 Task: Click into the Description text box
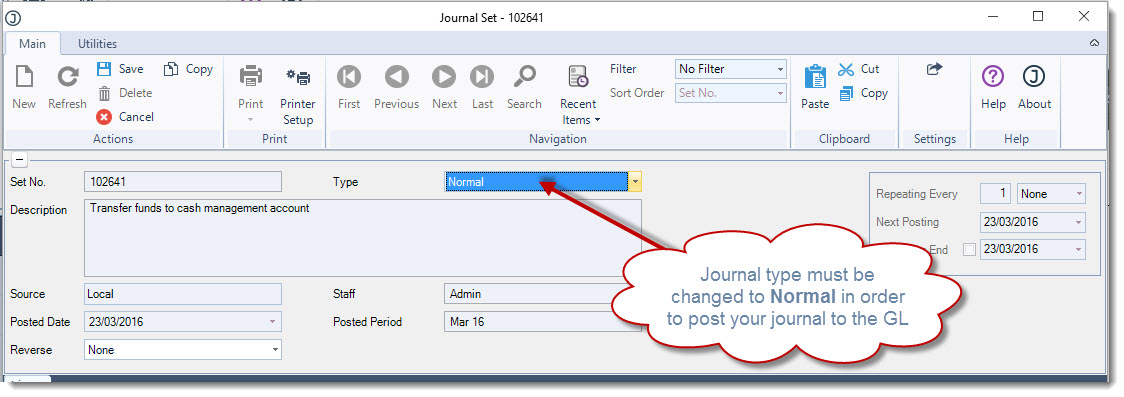tap(363, 238)
